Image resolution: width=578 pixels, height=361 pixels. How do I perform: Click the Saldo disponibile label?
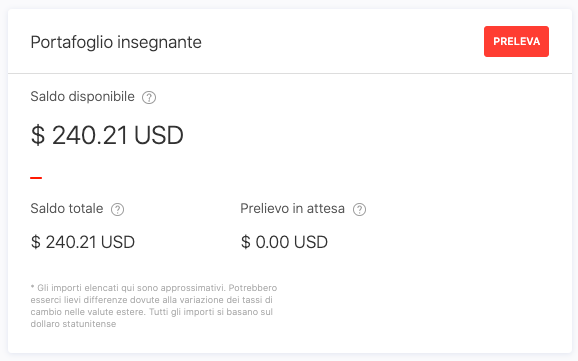point(82,97)
